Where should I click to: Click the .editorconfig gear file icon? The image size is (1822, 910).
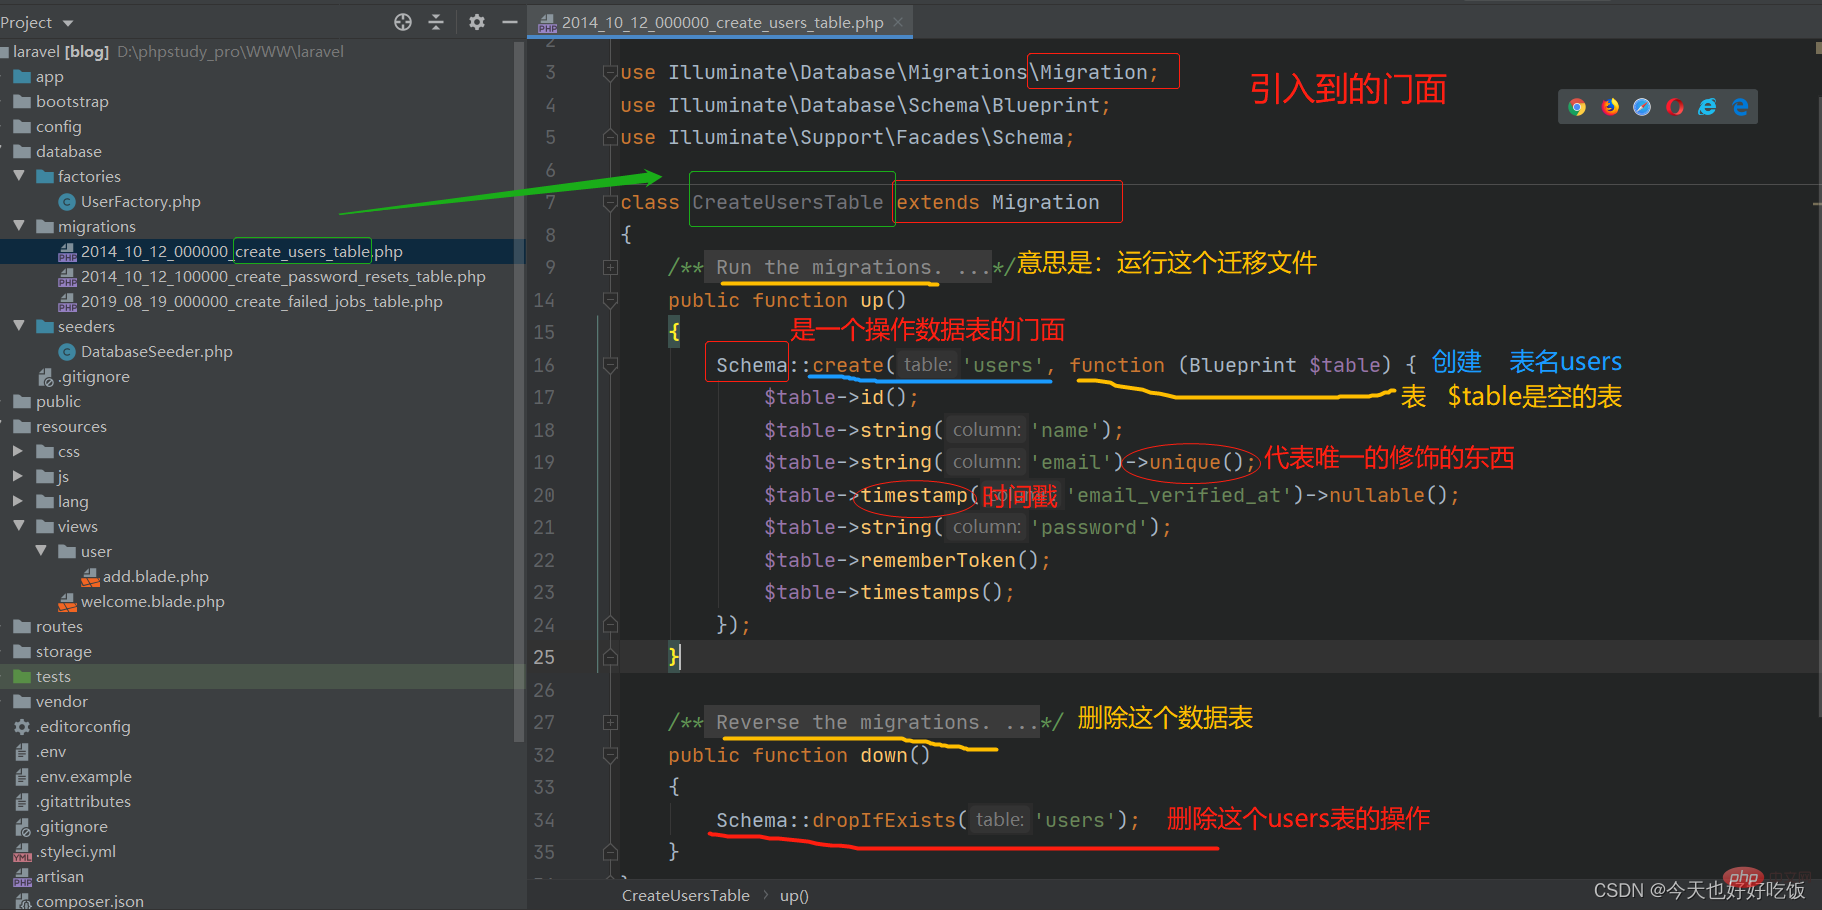pyautogui.click(x=22, y=727)
